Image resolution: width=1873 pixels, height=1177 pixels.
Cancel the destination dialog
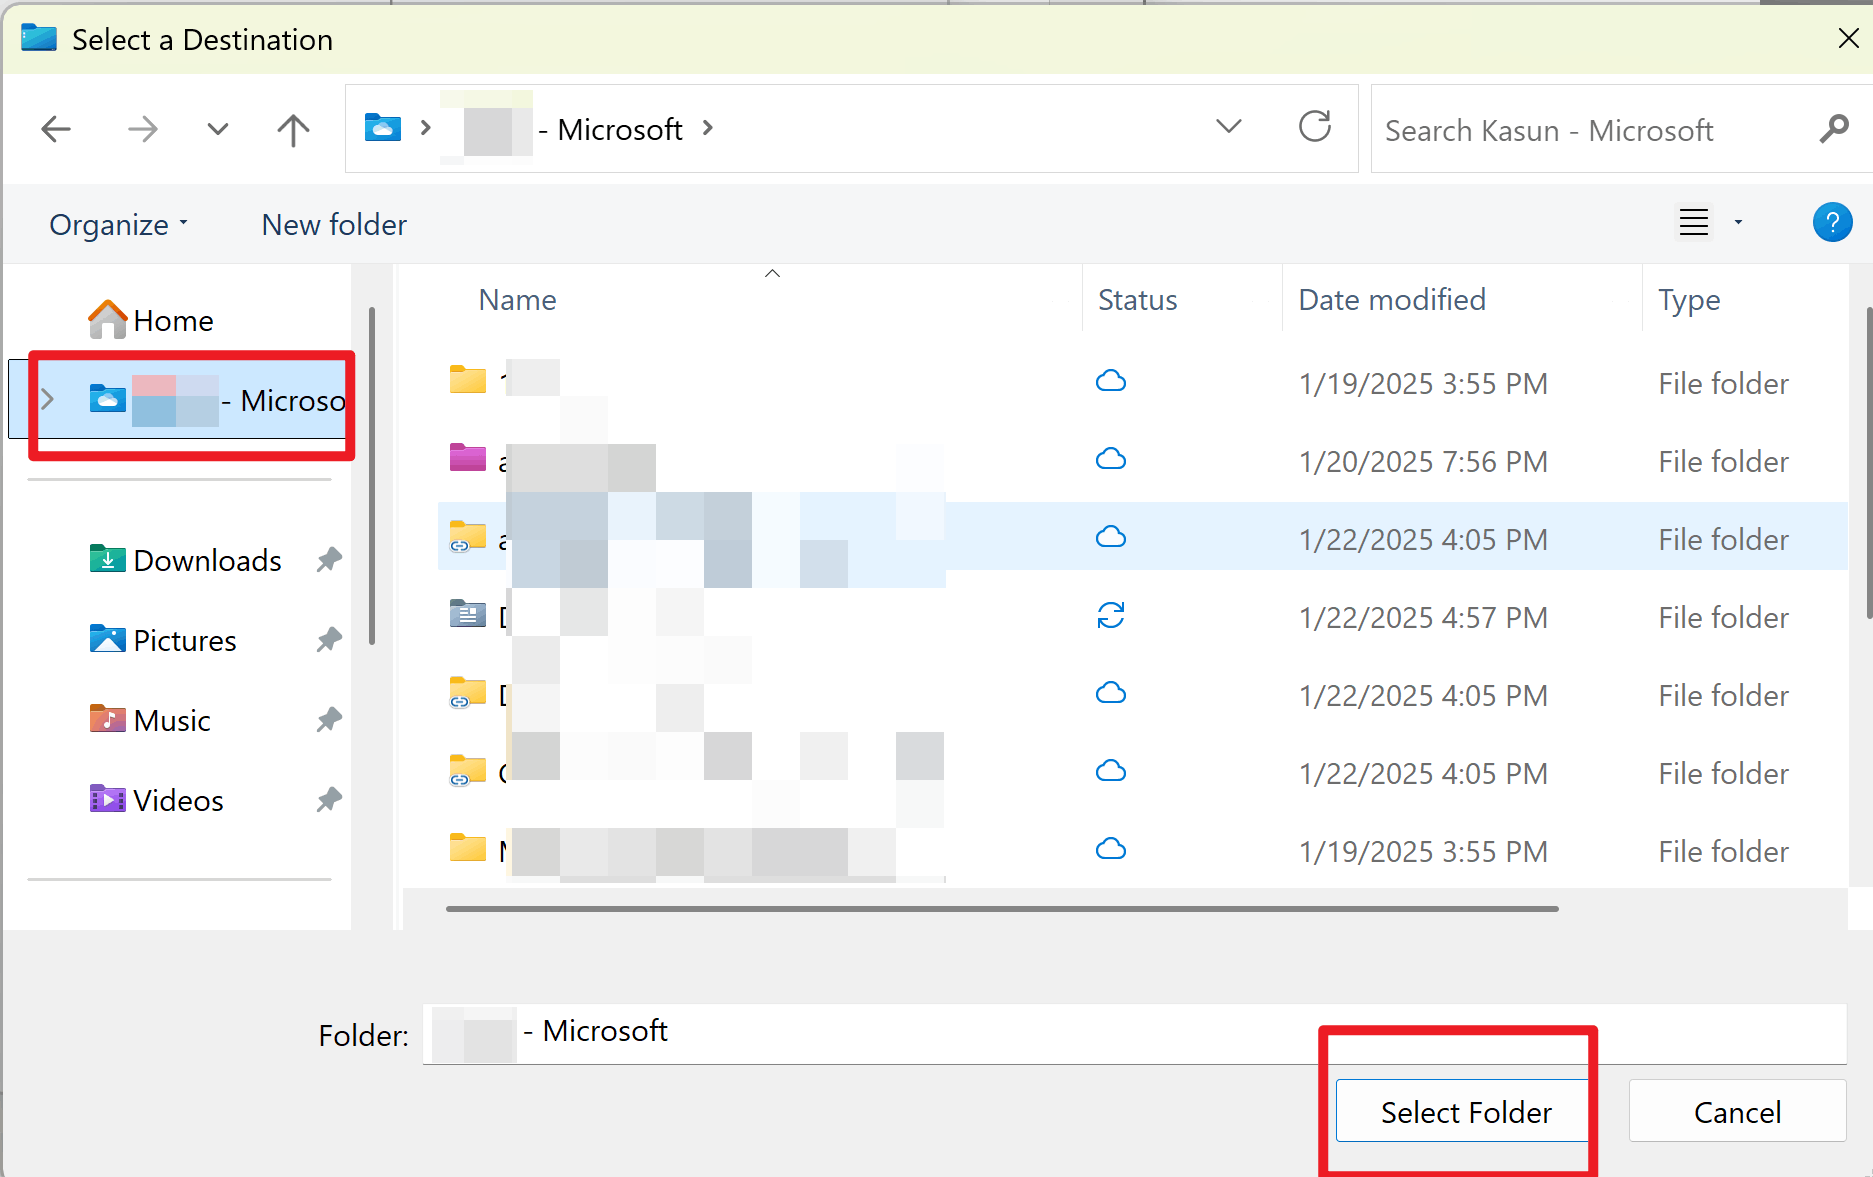(x=1737, y=1111)
